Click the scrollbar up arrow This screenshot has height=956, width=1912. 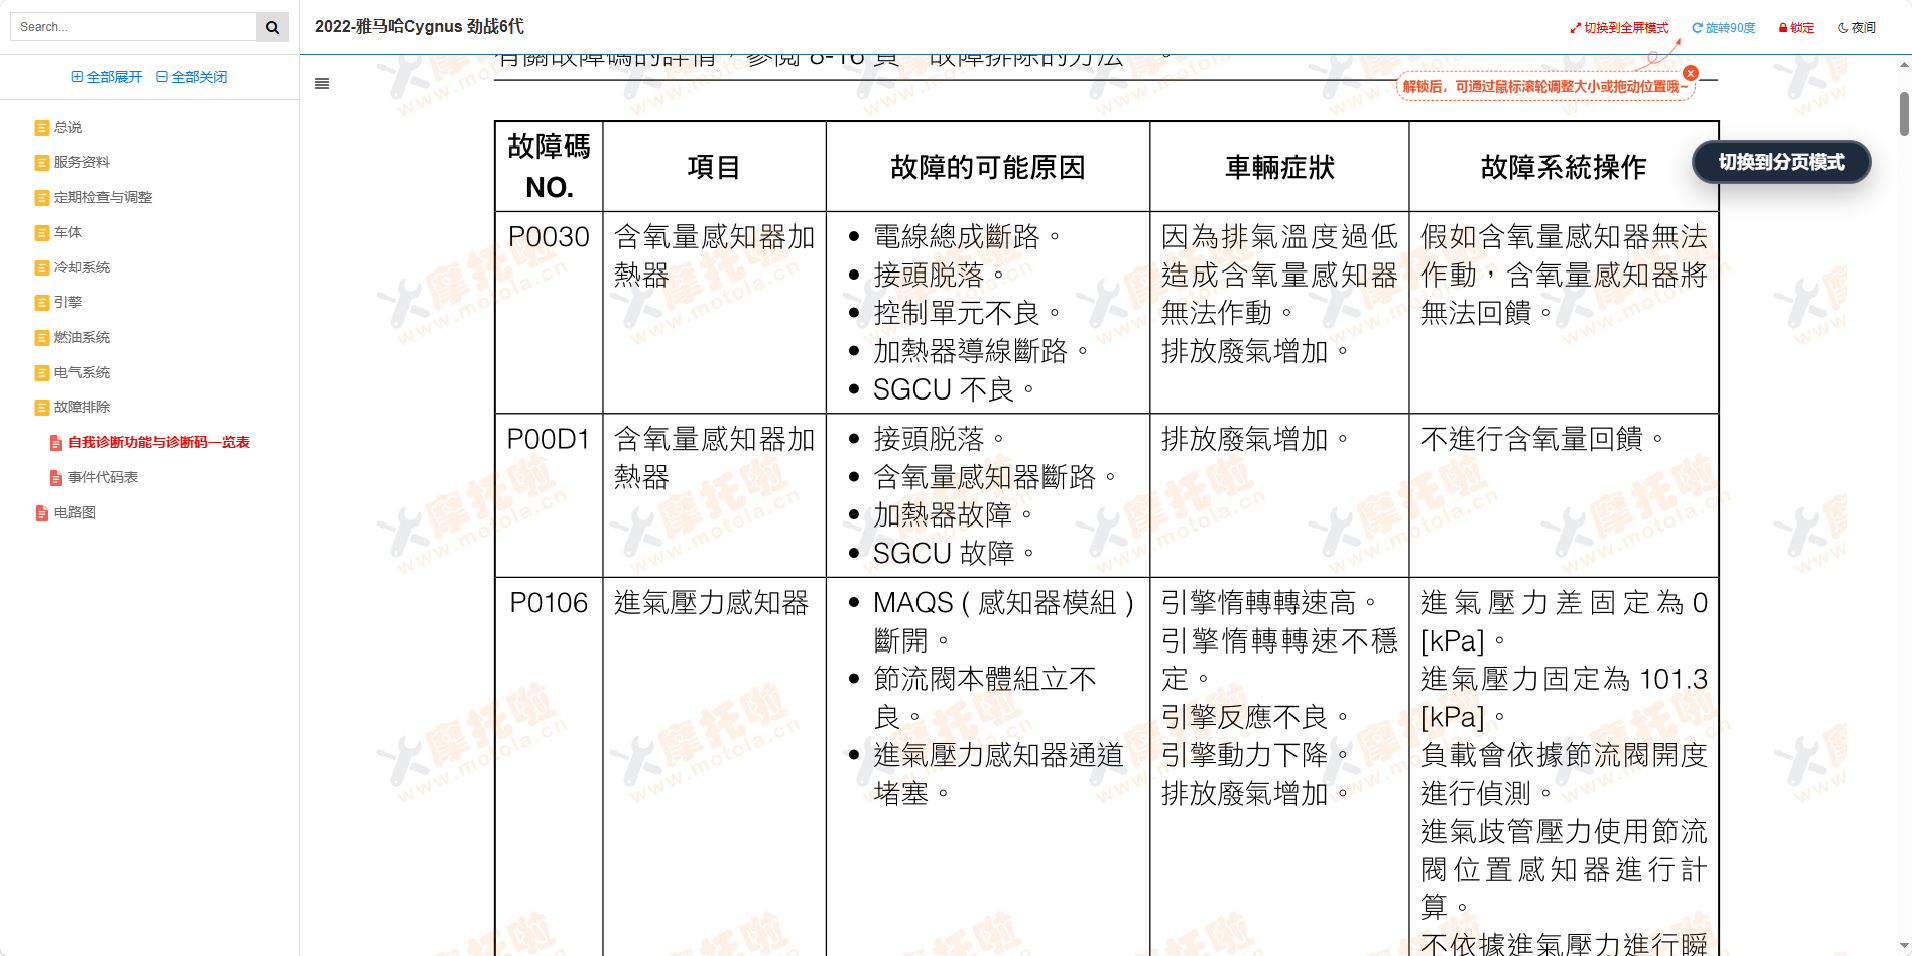coord(1904,65)
